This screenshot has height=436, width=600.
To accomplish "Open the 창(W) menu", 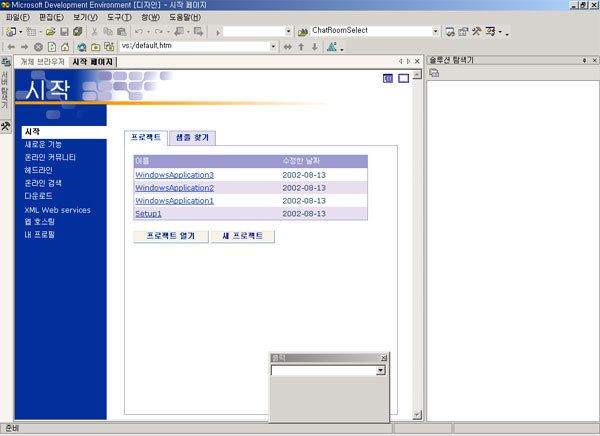I will 150,17.
